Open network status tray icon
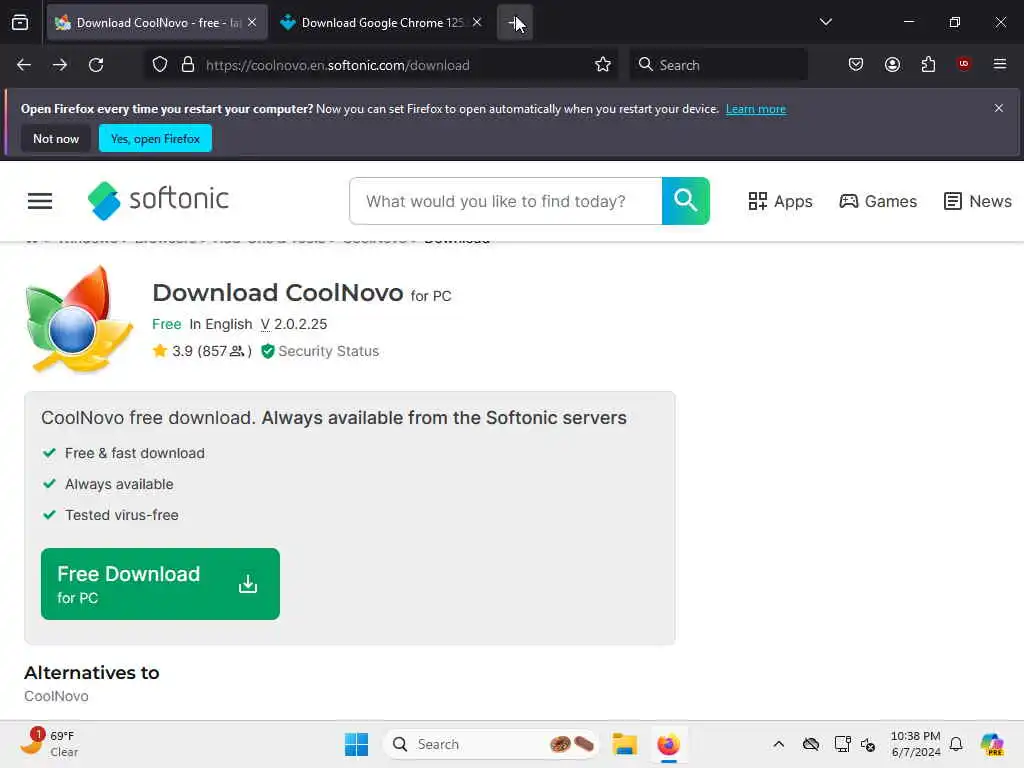This screenshot has height=768, width=1024. (842, 744)
